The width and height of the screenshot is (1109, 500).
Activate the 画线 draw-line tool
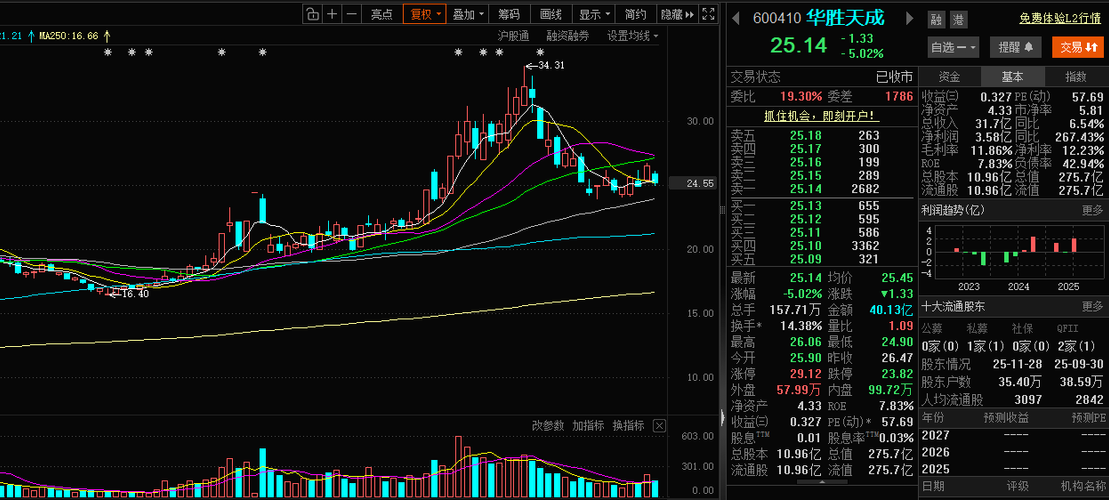(x=550, y=13)
